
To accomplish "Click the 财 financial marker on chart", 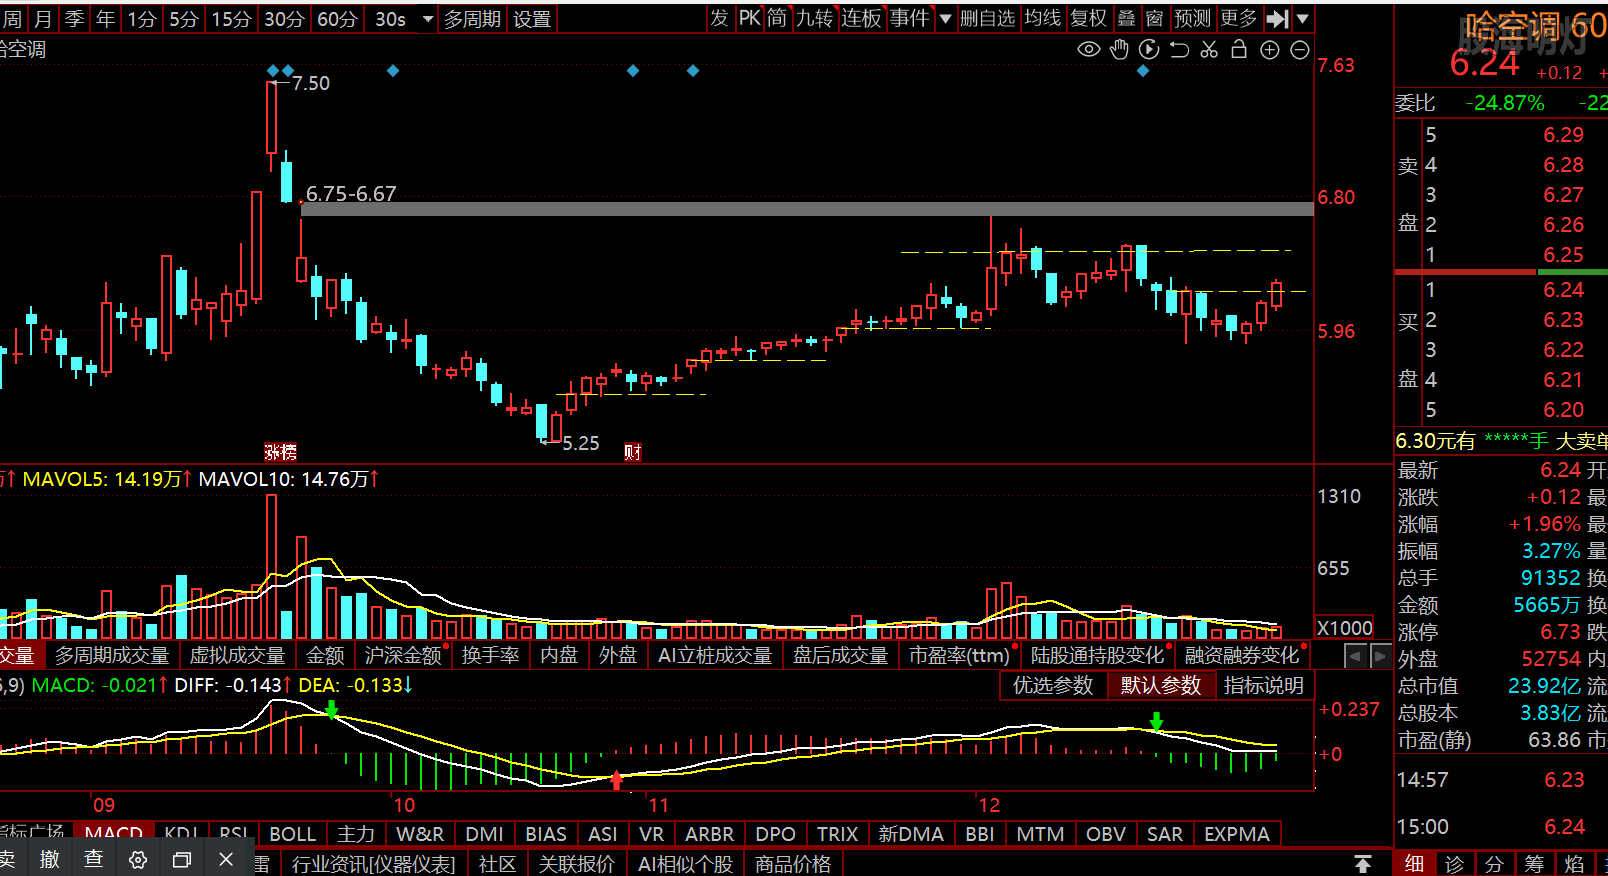I will 632,452.
